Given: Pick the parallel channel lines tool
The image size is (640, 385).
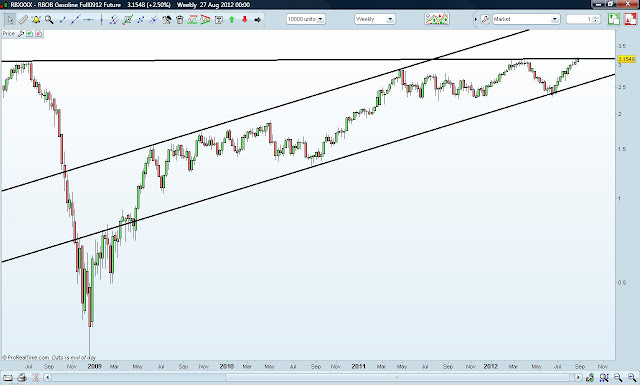Looking at the screenshot, I should point(114,20).
